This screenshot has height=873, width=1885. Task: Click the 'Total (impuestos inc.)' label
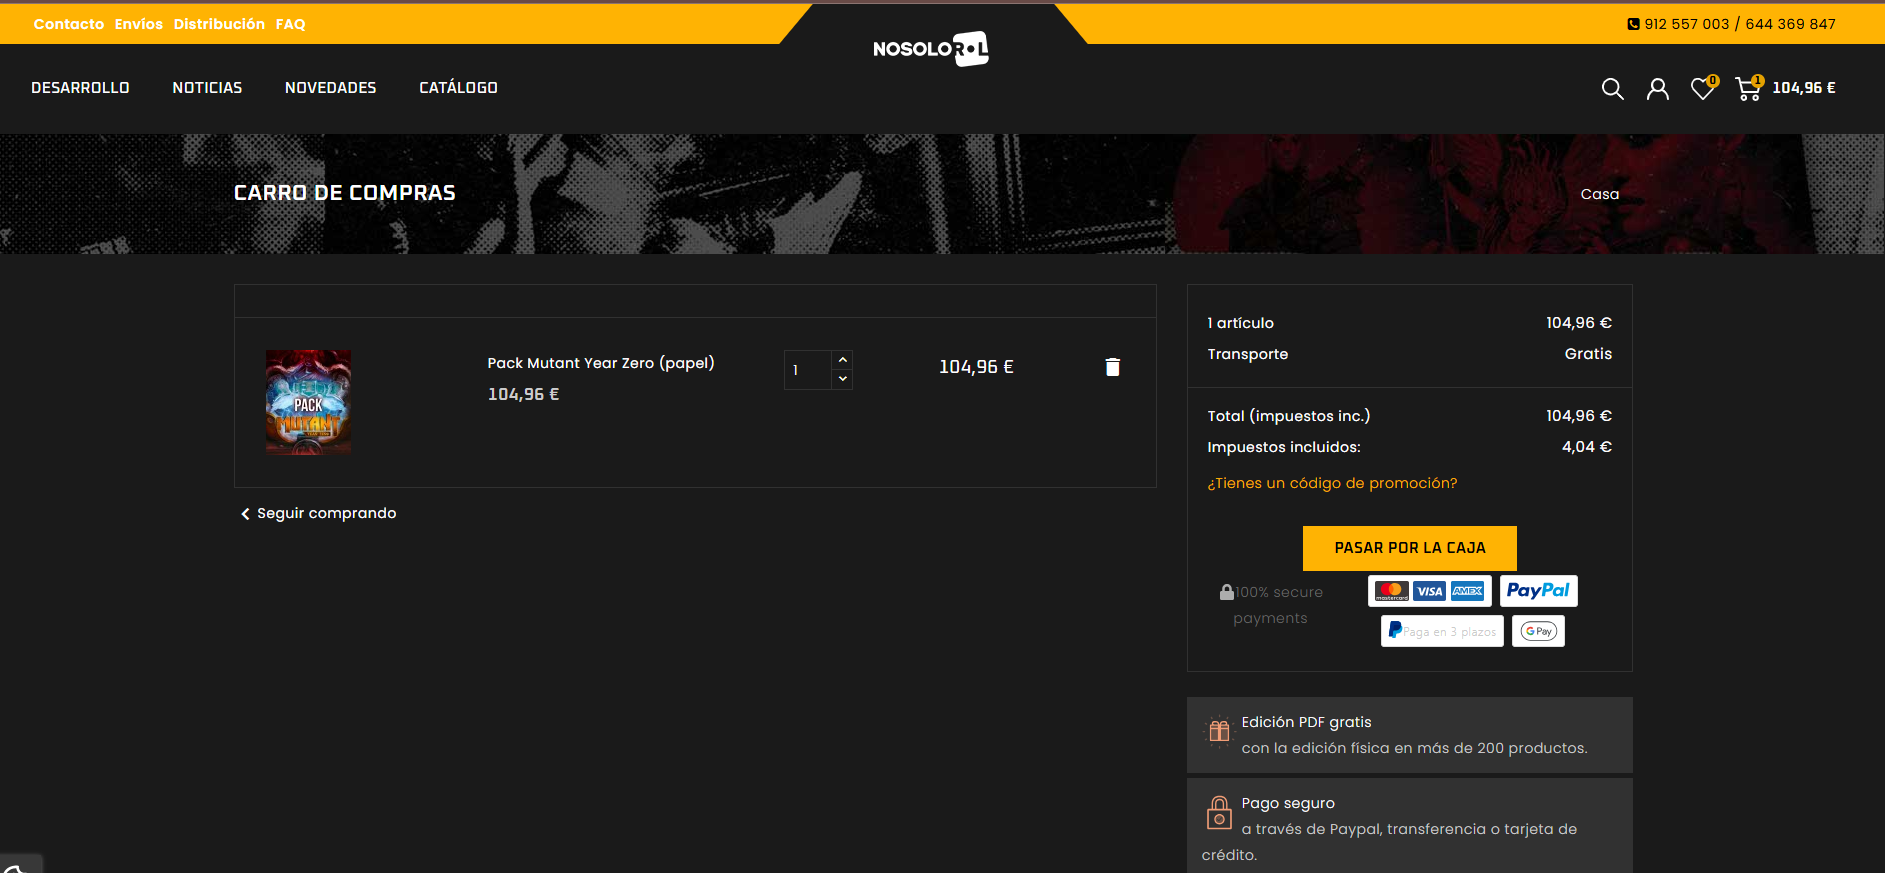1289,416
